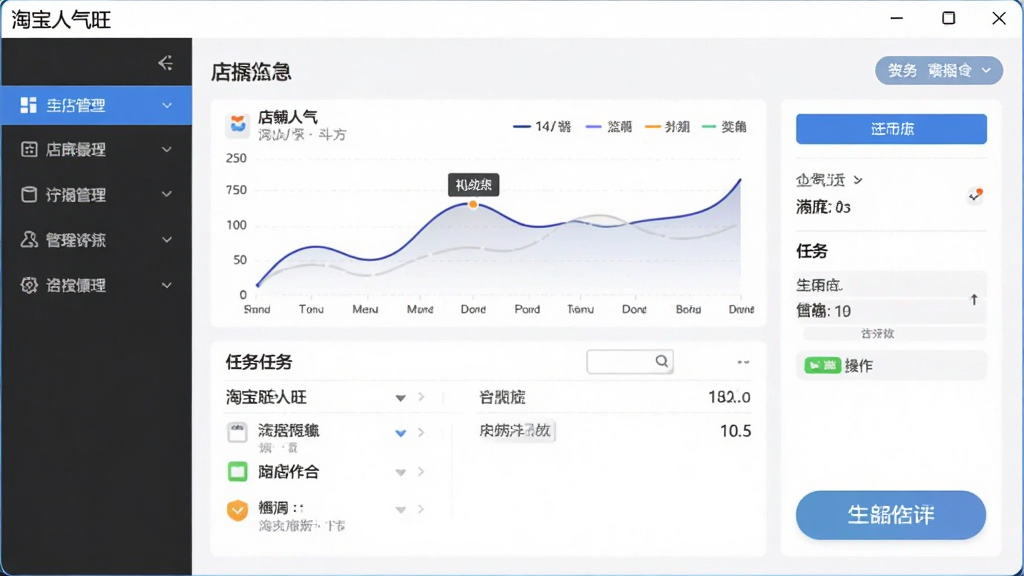Collapse the sidebar using the back arrow icon

(165, 63)
